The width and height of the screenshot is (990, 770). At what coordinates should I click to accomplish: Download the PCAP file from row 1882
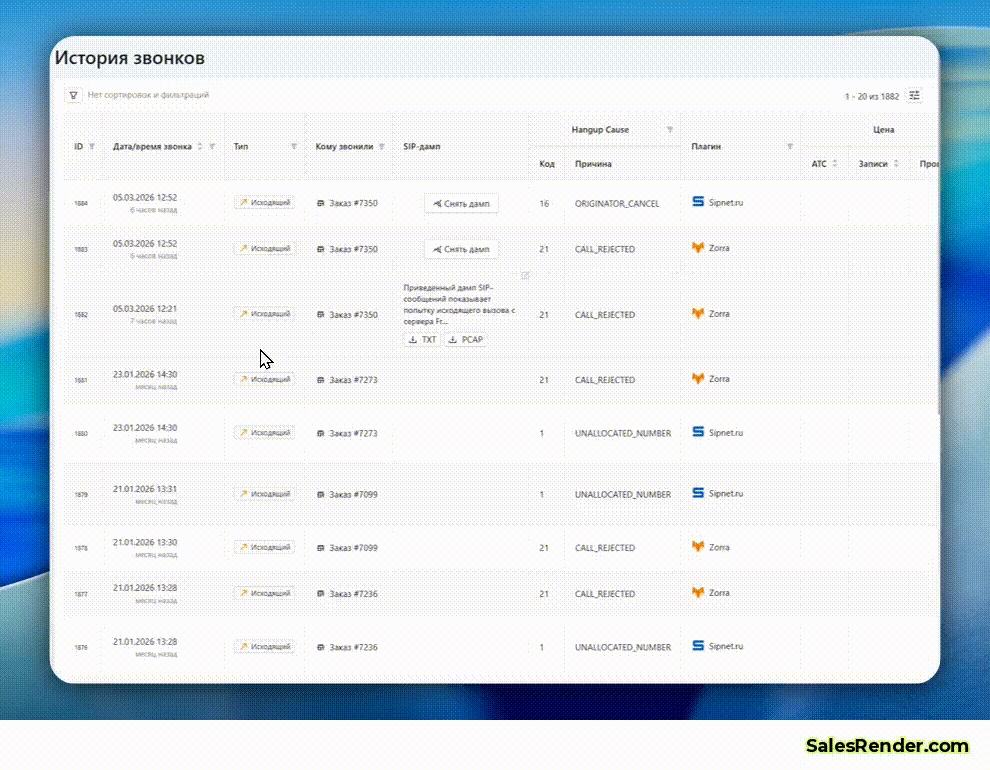click(465, 339)
